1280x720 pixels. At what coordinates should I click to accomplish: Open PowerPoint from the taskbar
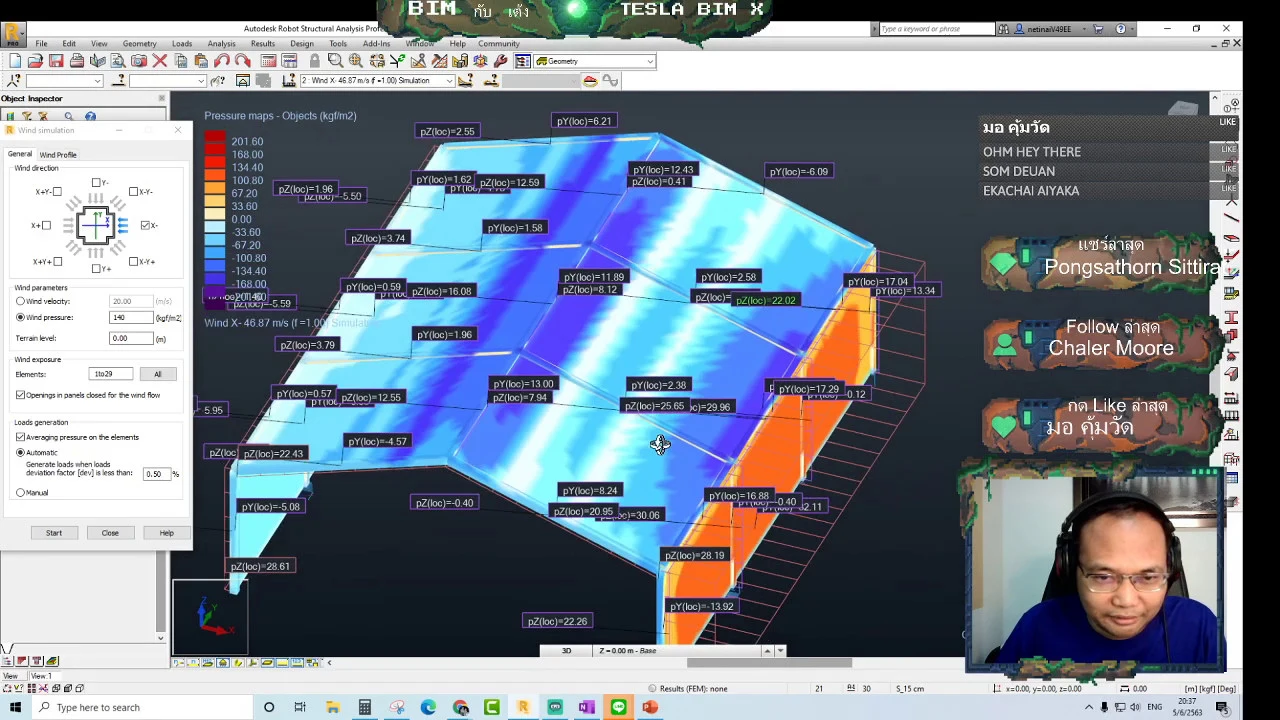[650, 707]
